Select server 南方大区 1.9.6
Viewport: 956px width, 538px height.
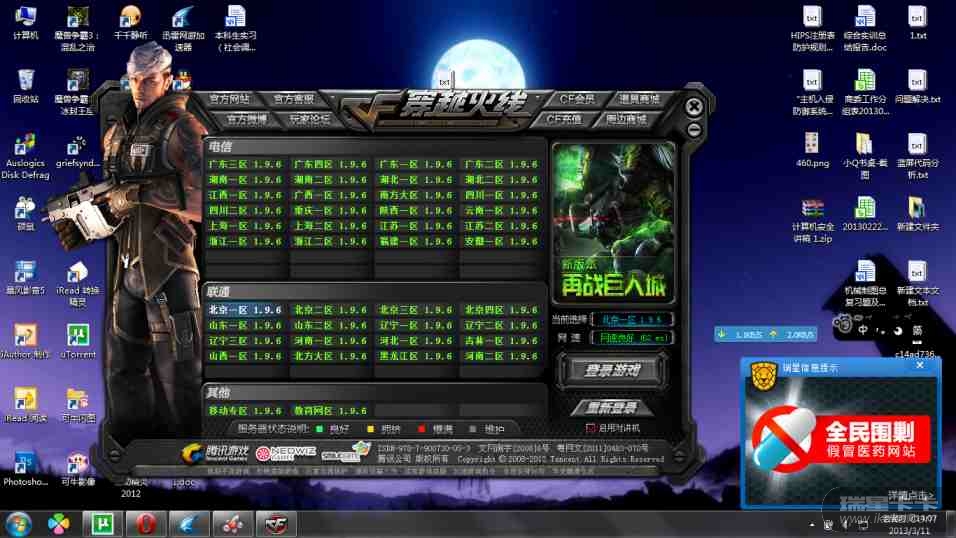416,196
